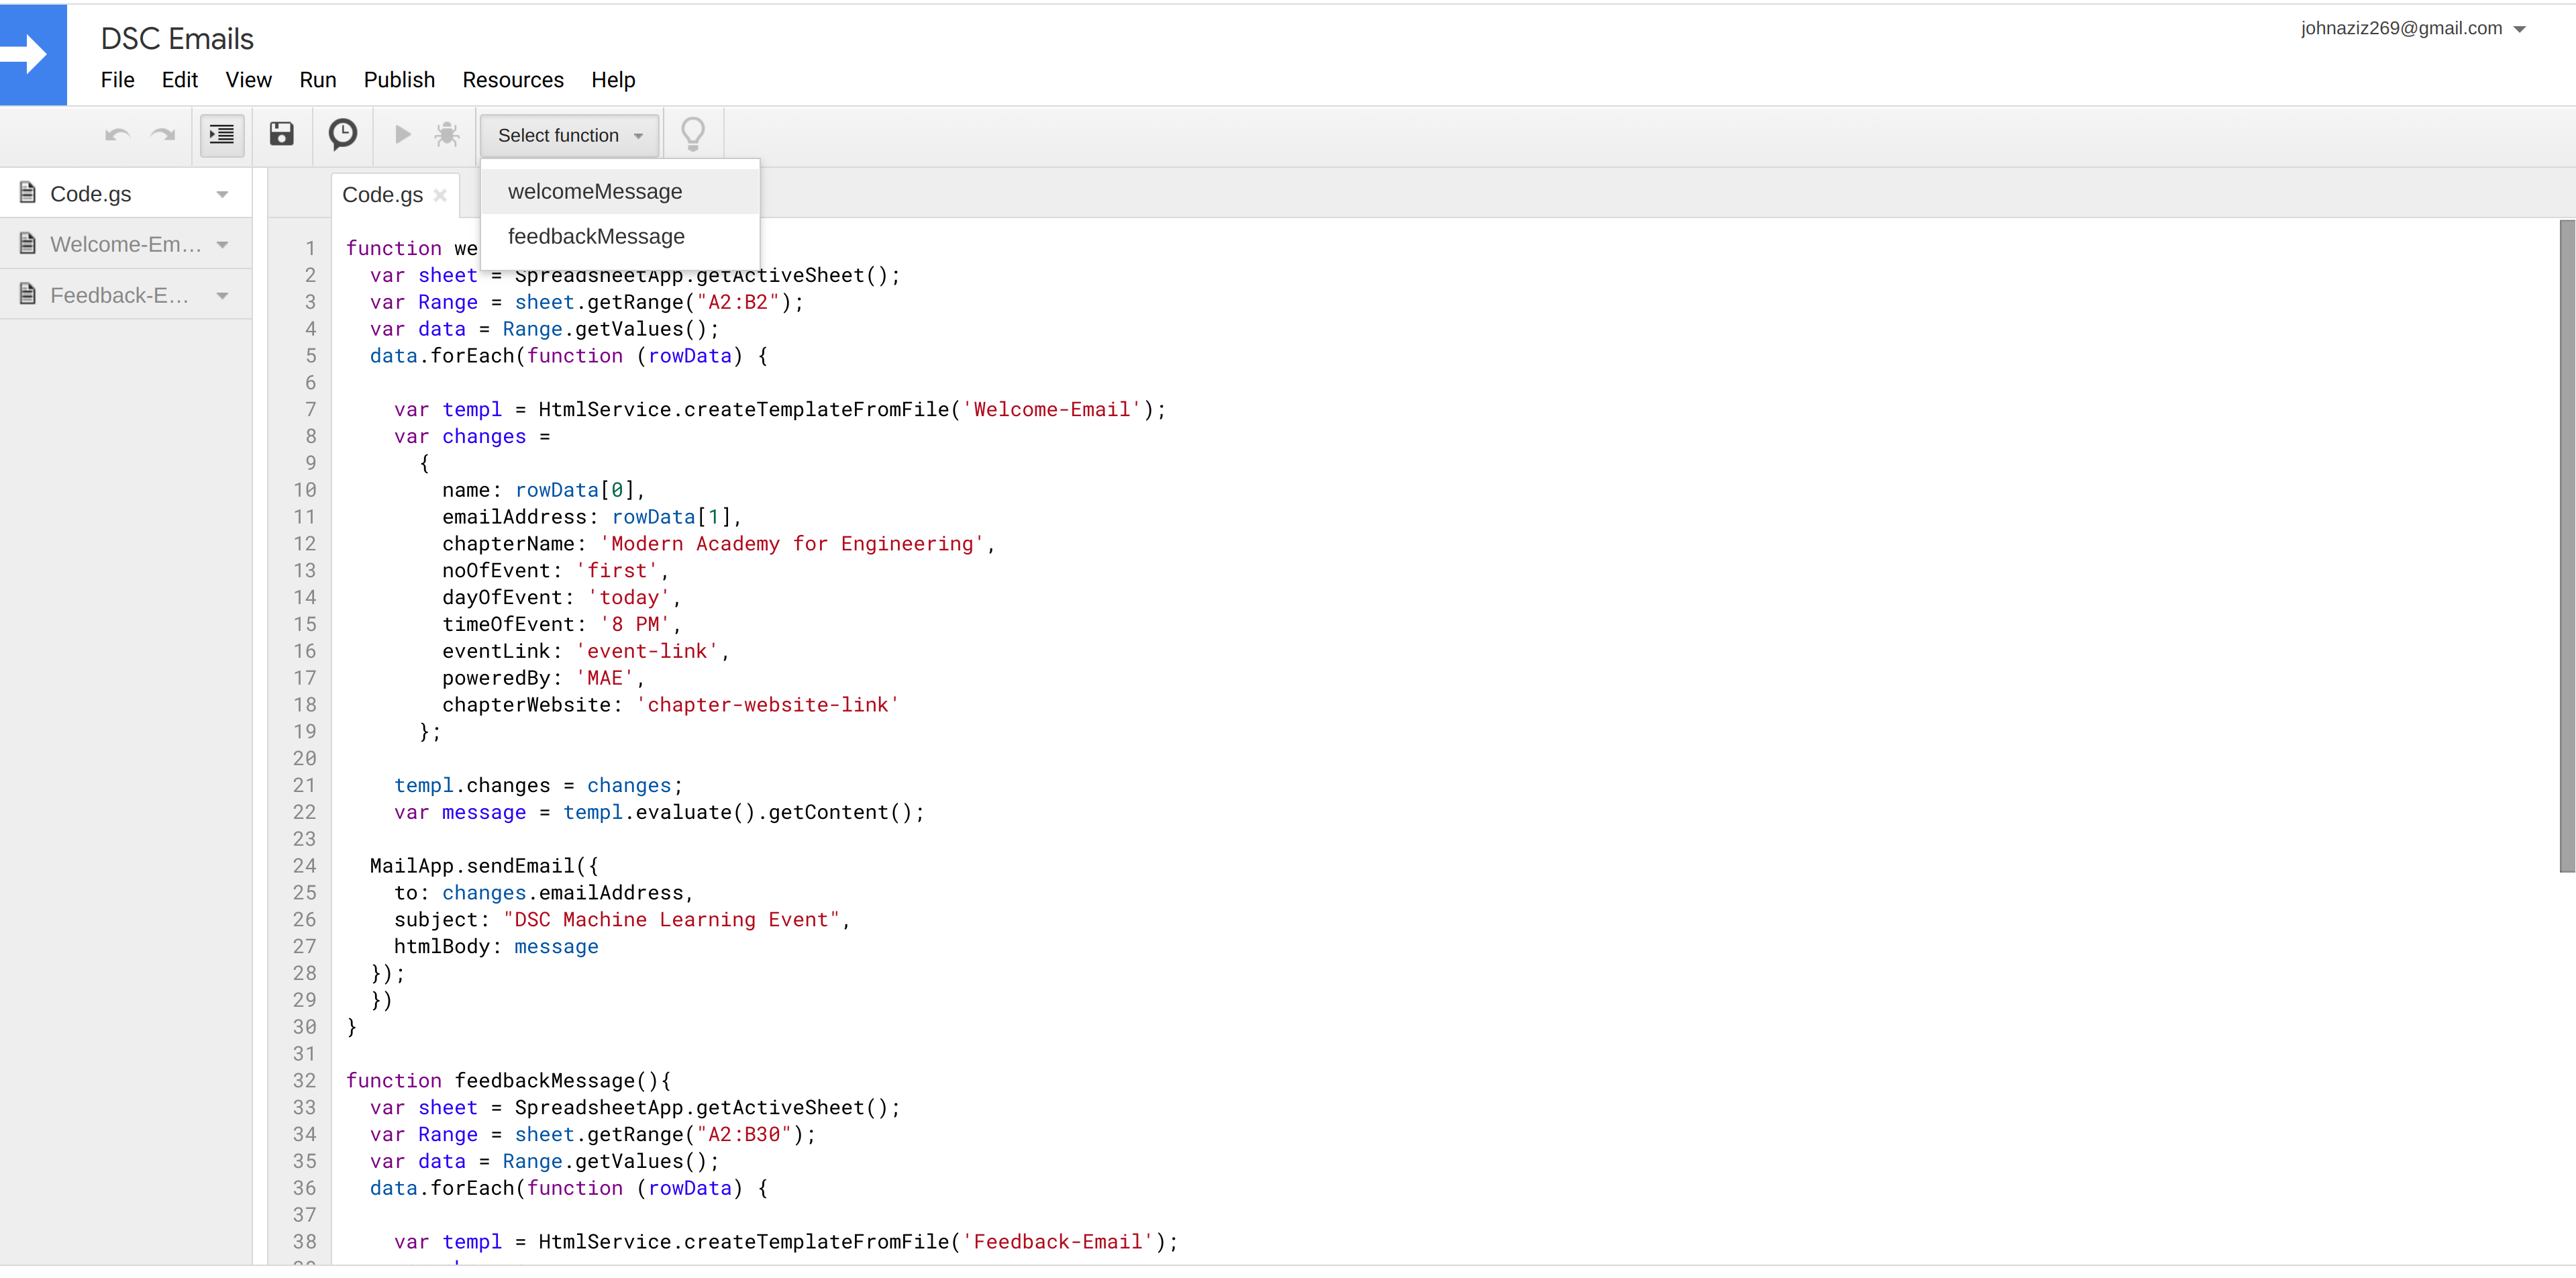Select feedbackMessage from function list
Image resolution: width=2576 pixels, height=1278 pixels.
pyautogui.click(x=597, y=235)
